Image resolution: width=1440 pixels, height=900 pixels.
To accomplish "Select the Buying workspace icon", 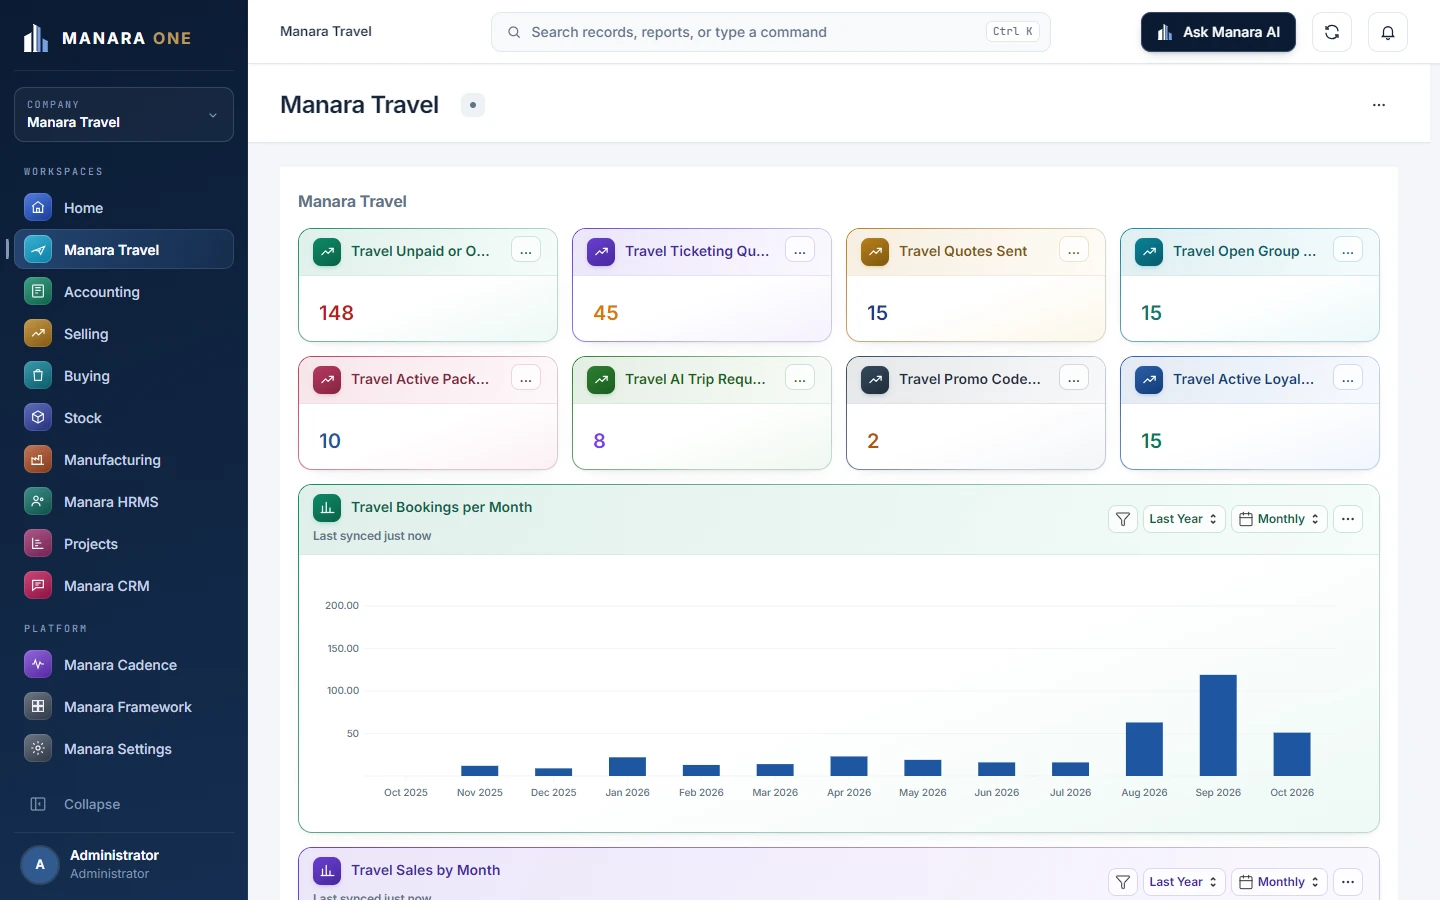I will [38, 375].
